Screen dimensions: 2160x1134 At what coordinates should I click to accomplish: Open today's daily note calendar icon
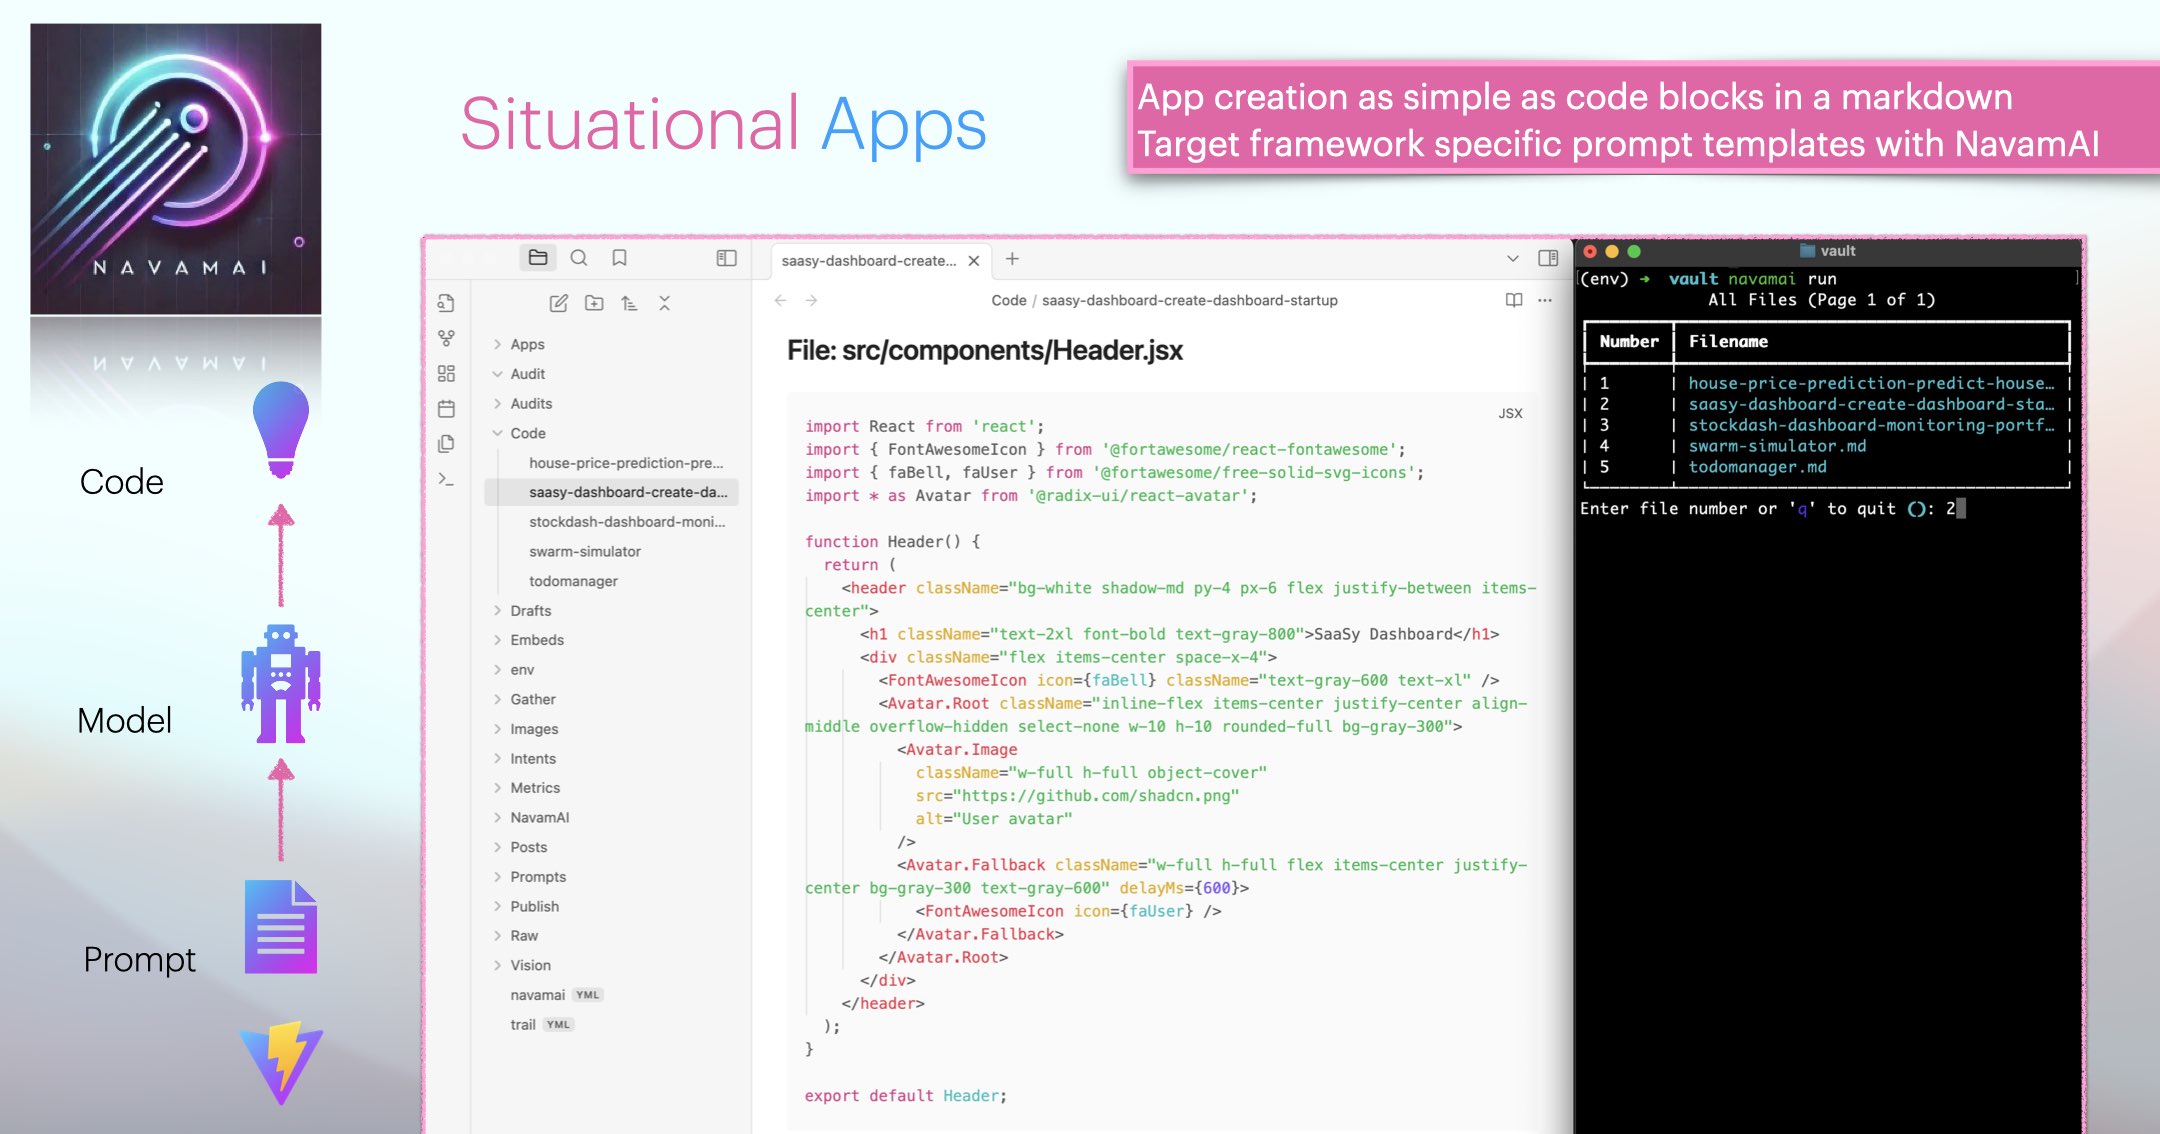pyautogui.click(x=446, y=409)
